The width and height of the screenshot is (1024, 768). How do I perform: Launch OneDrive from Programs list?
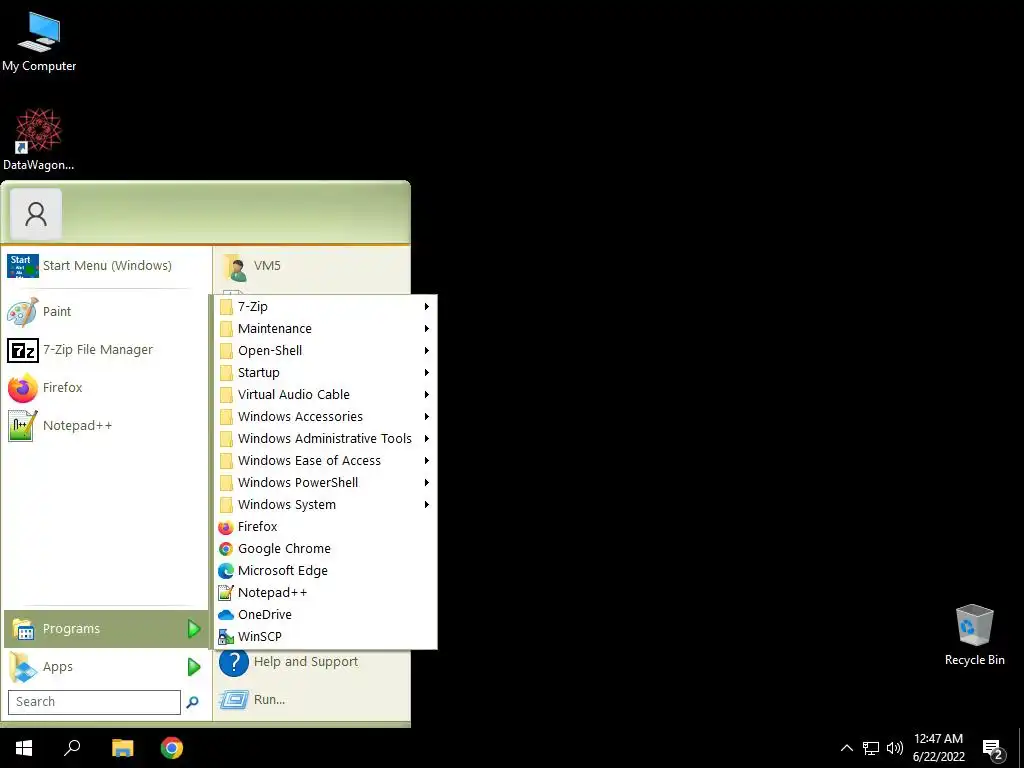(325, 615)
